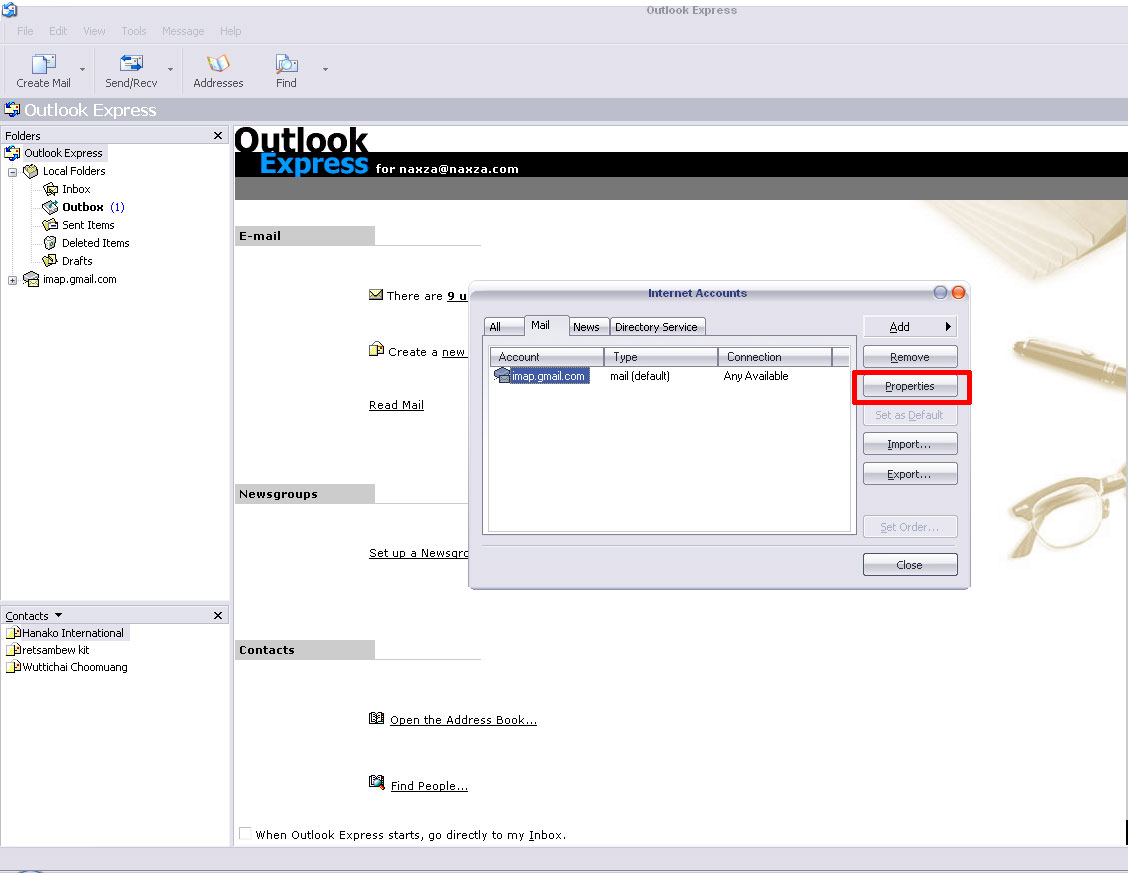Image resolution: width=1128 pixels, height=873 pixels.
Task: Click the Create Mail toolbar icon
Action: click(x=44, y=64)
